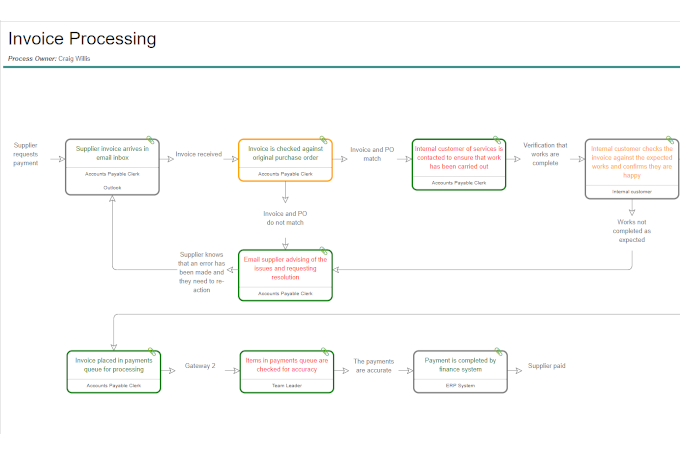680x454 pixels.
Task: Select 'Payment is completed by finance system' activity
Action: click(x=460, y=372)
